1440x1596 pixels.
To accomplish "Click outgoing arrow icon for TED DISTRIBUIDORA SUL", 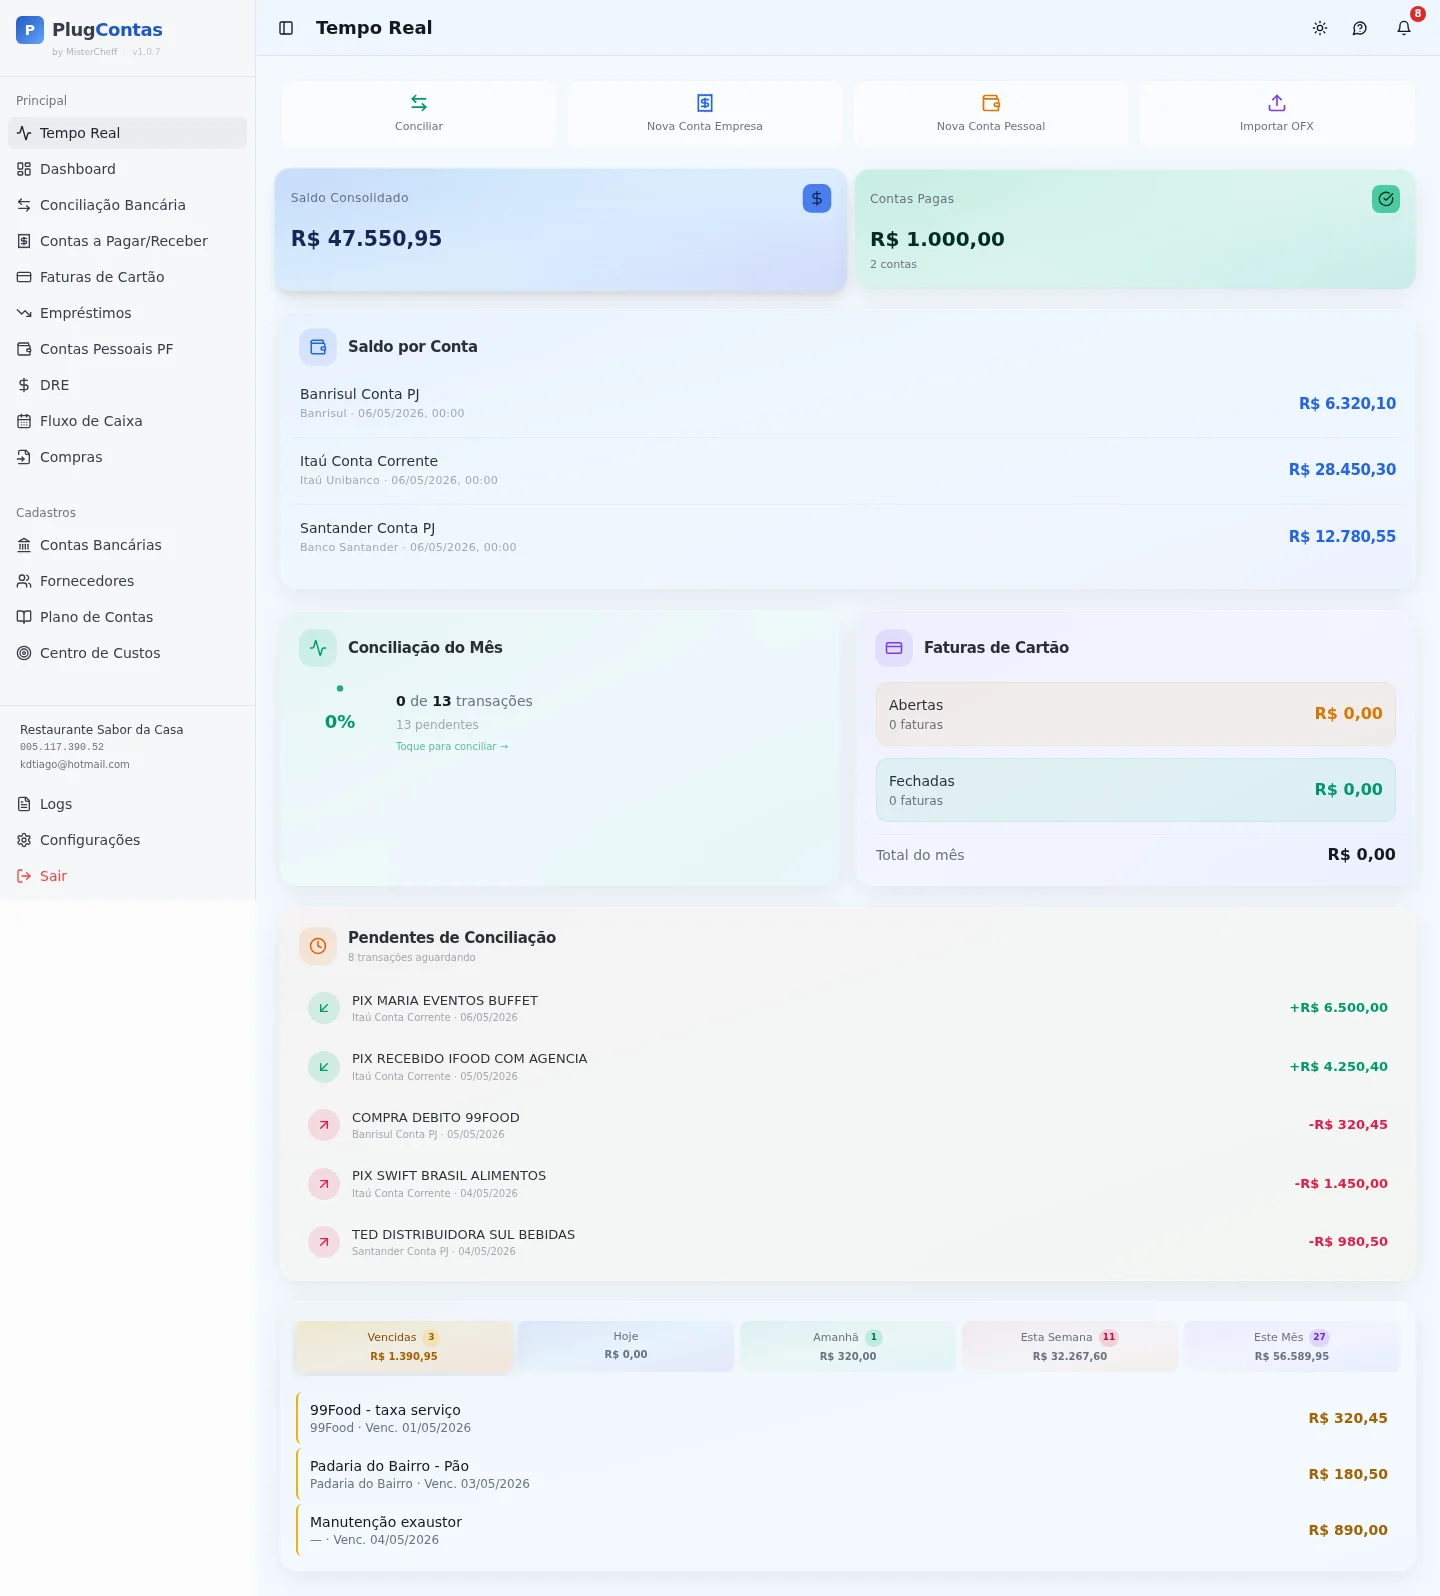I will [x=324, y=1242].
